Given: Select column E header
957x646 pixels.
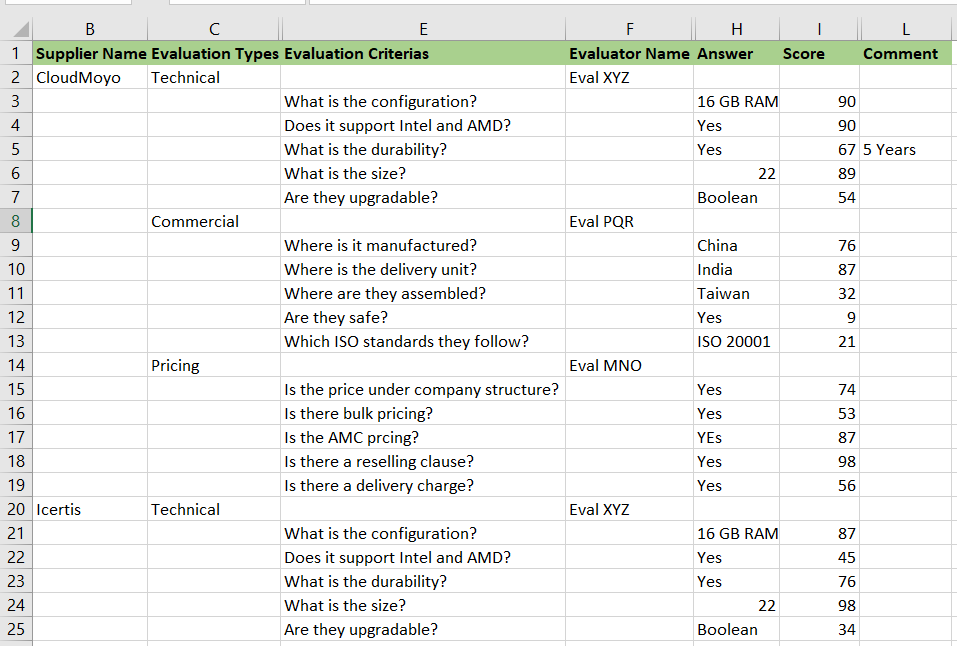Looking at the screenshot, I should click(x=423, y=30).
